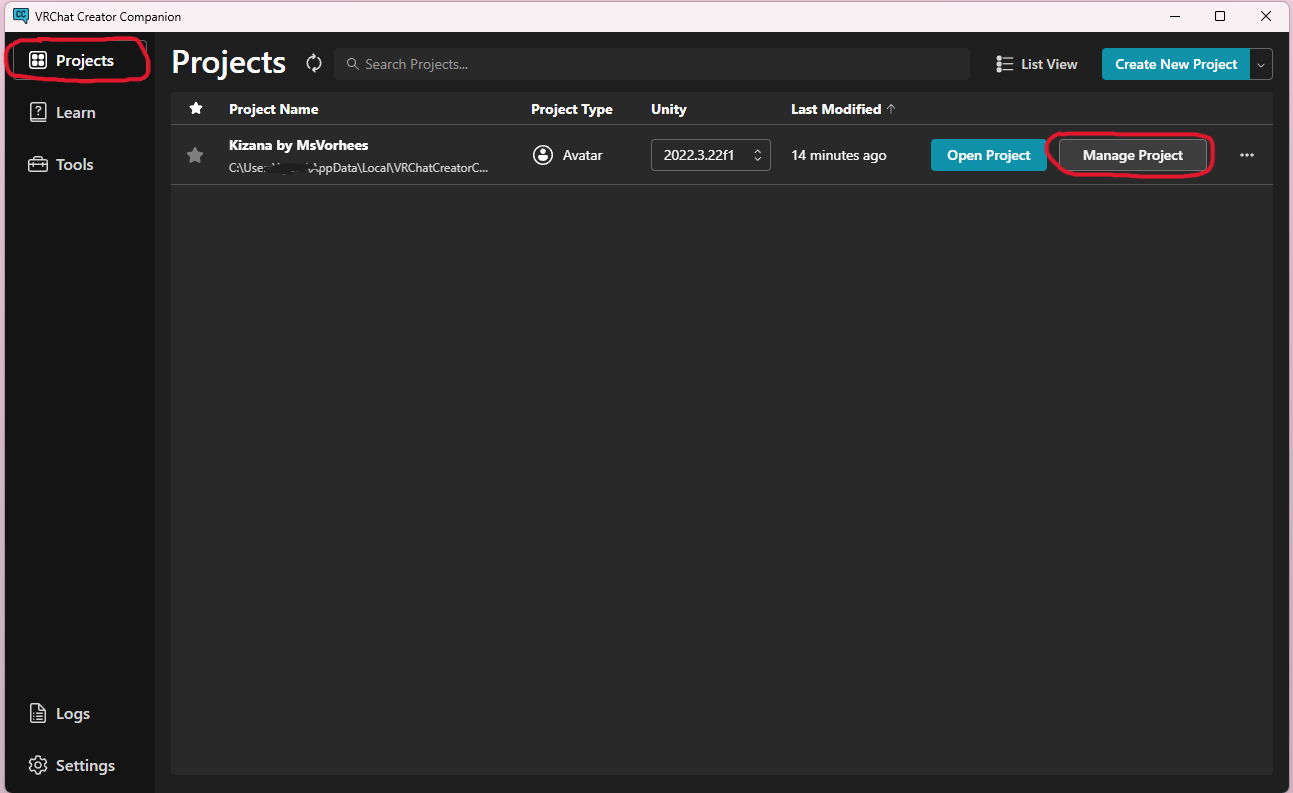This screenshot has height=793, width=1293.
Task: Click Open Project for Kizana
Action: point(988,155)
